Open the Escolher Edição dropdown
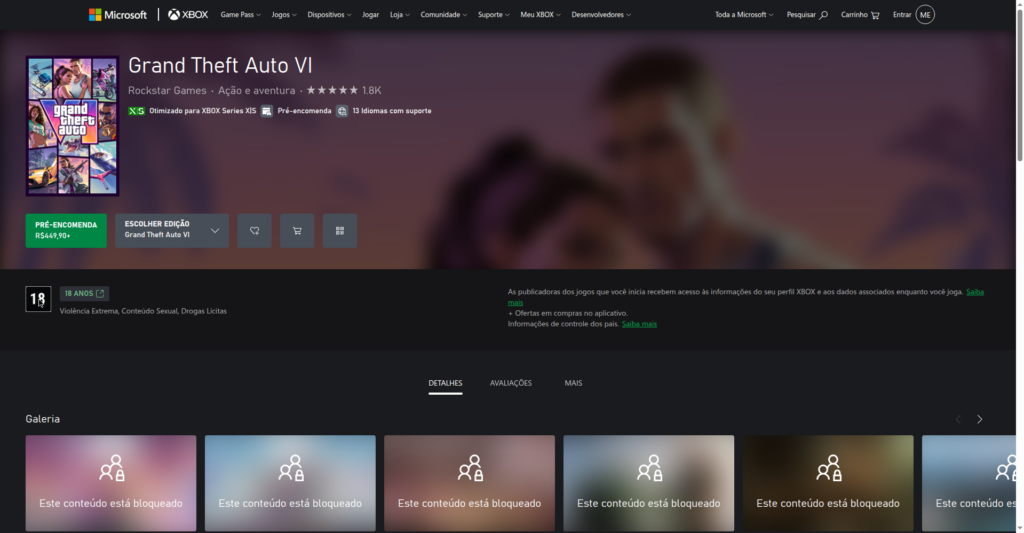This screenshot has height=533, width=1024. [172, 231]
